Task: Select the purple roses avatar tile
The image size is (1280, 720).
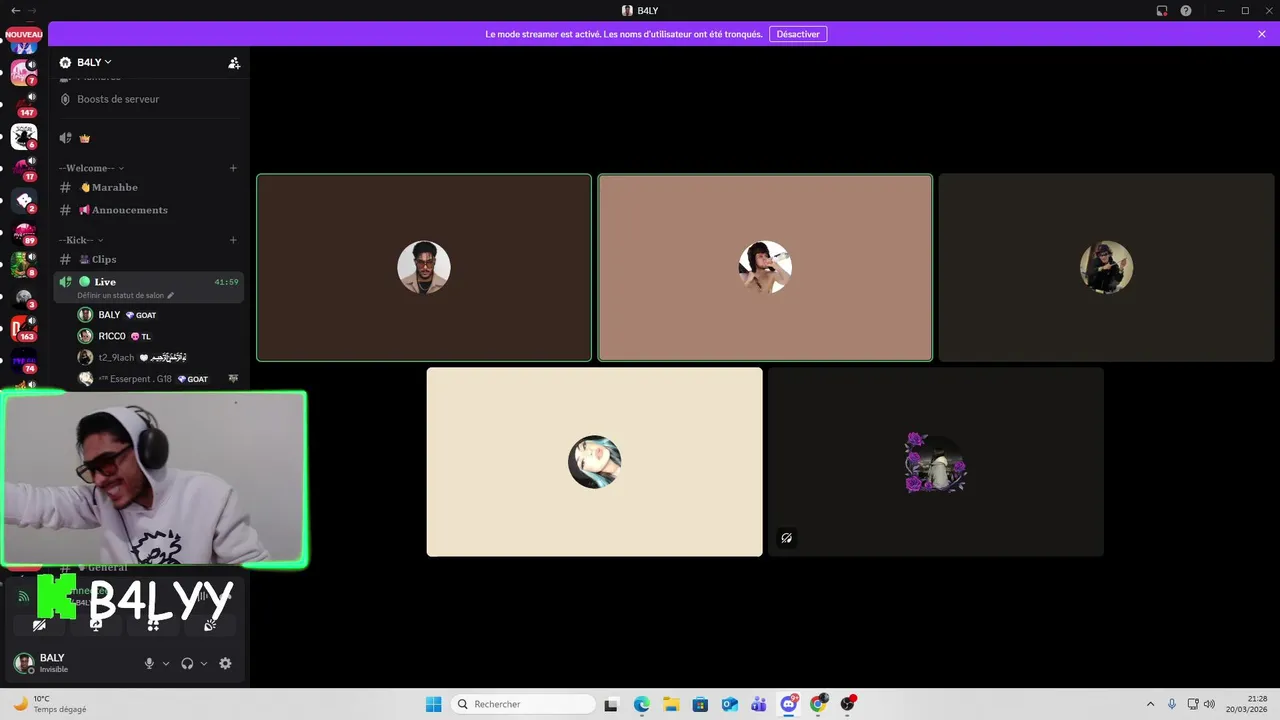Action: click(x=936, y=462)
